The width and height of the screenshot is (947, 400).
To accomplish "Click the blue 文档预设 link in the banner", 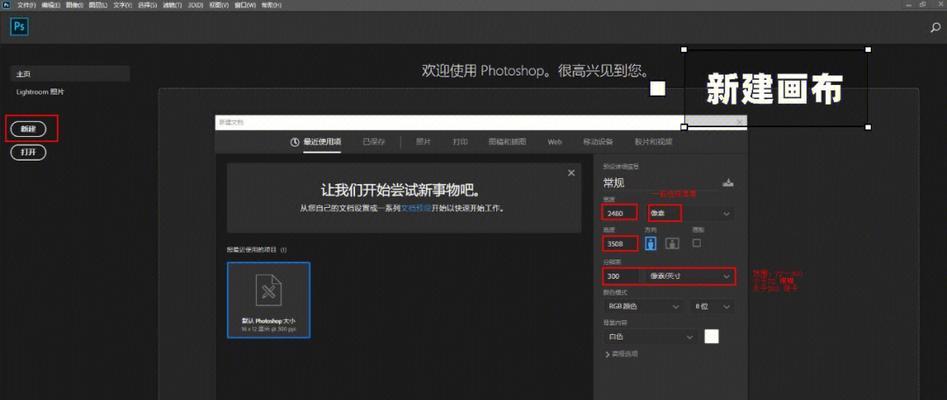I will (416, 208).
